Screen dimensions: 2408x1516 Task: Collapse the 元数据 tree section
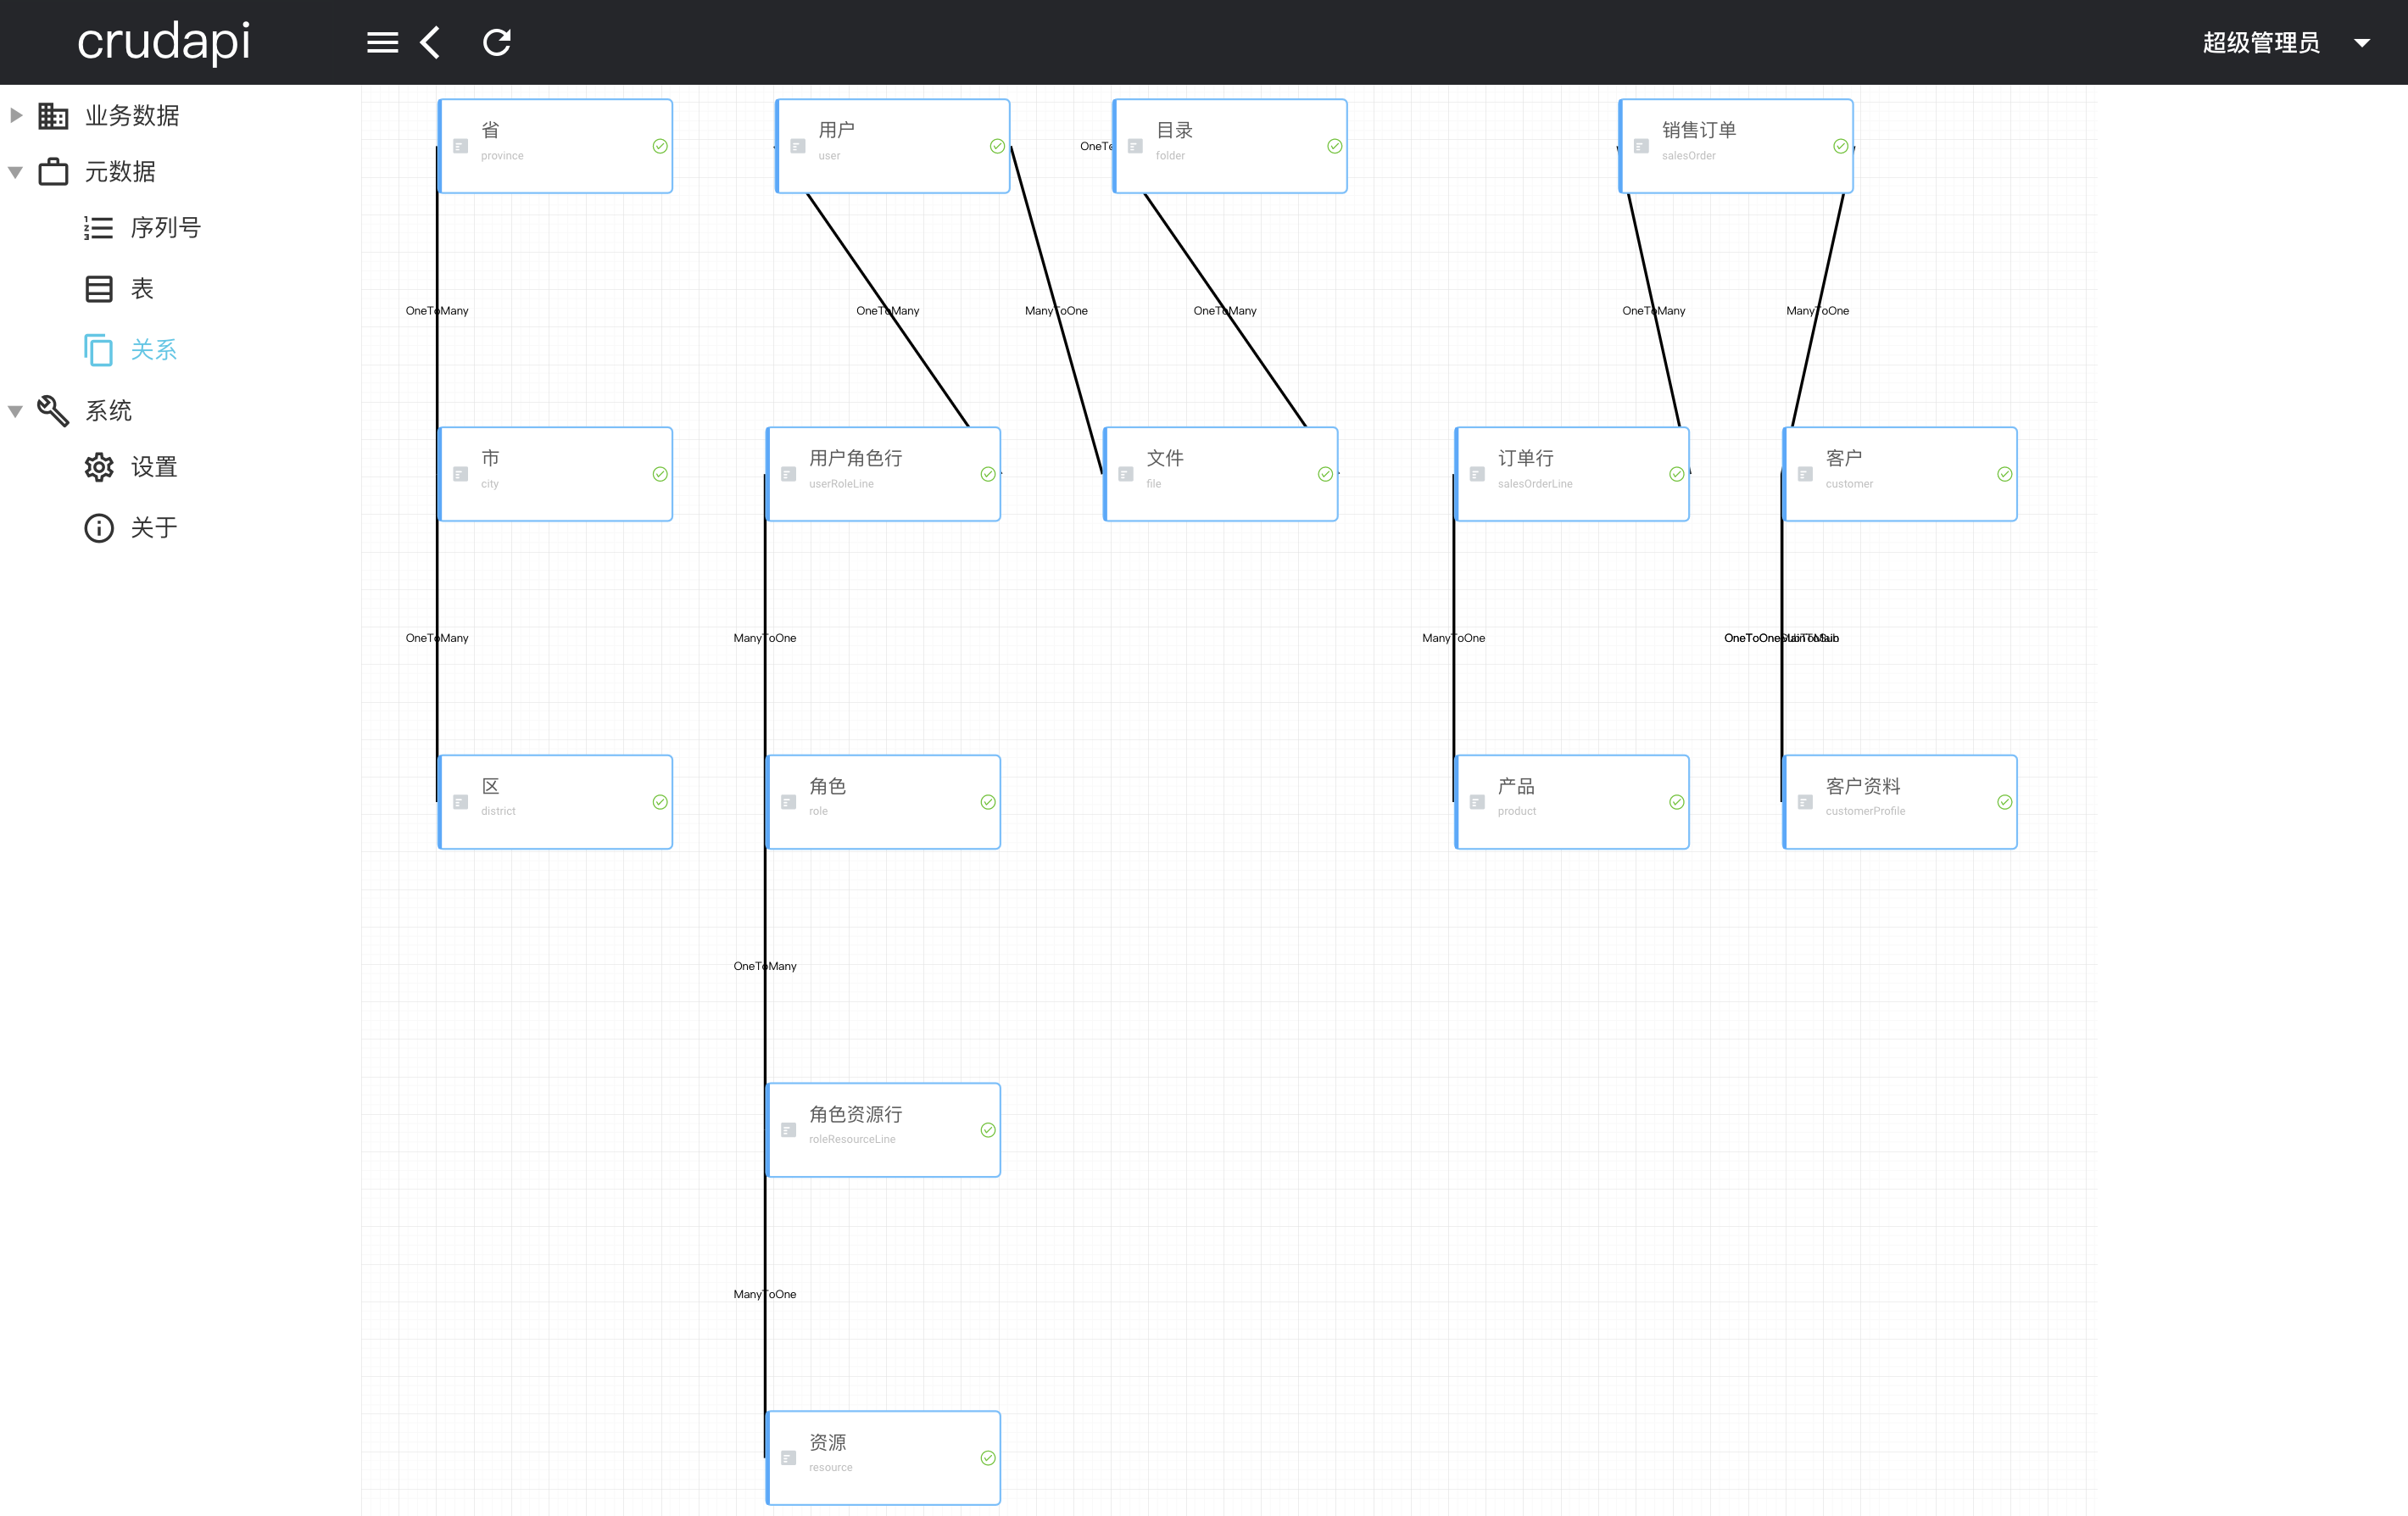pyautogui.click(x=16, y=172)
